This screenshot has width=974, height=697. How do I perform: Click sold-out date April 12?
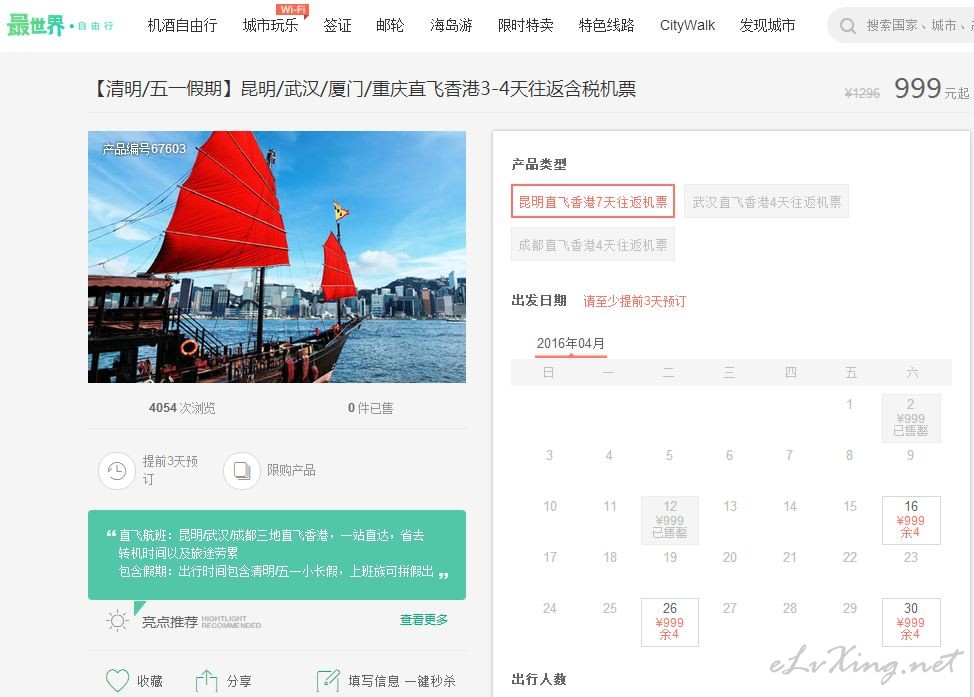pos(670,520)
